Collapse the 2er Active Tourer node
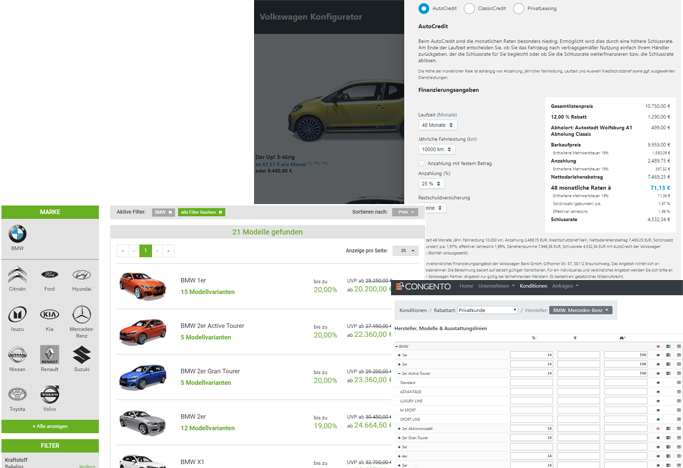 (x=399, y=373)
